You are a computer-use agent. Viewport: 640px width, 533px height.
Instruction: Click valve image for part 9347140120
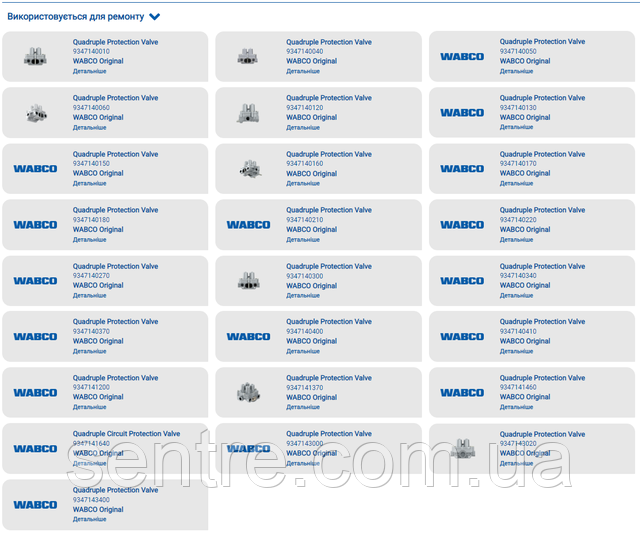(x=248, y=113)
